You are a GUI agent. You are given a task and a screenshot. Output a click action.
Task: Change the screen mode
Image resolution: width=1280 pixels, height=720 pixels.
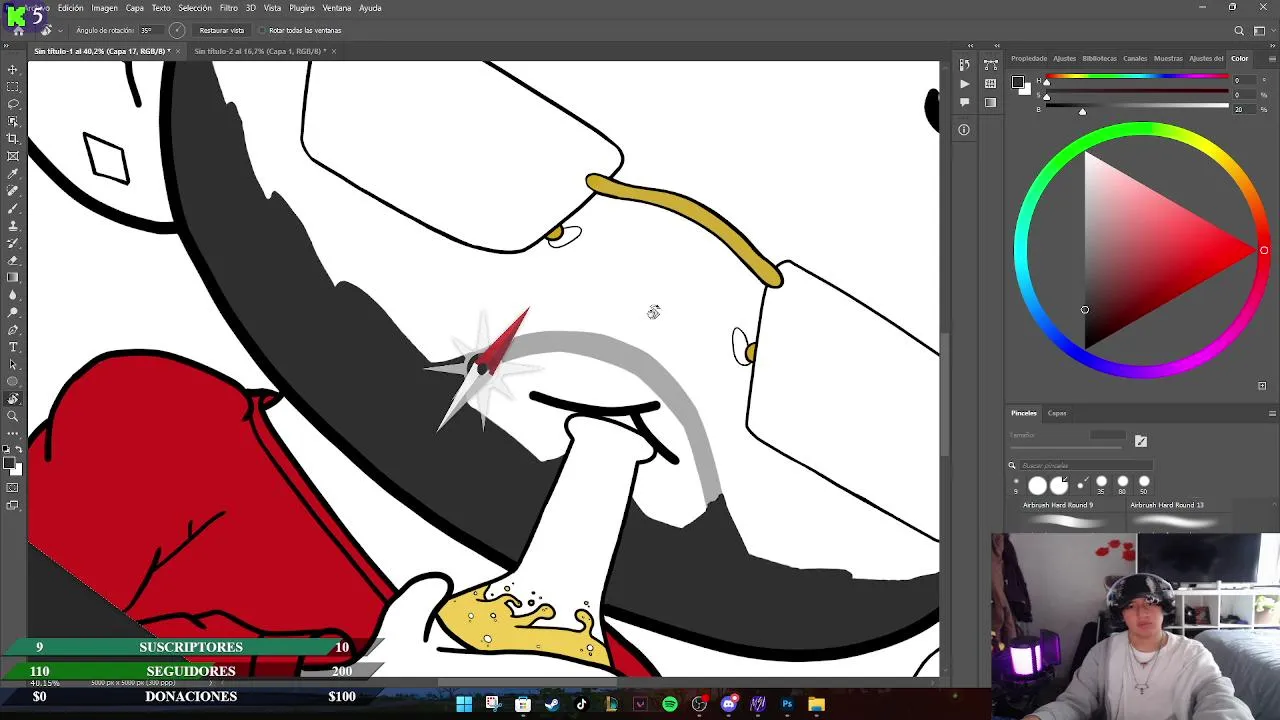point(13,505)
